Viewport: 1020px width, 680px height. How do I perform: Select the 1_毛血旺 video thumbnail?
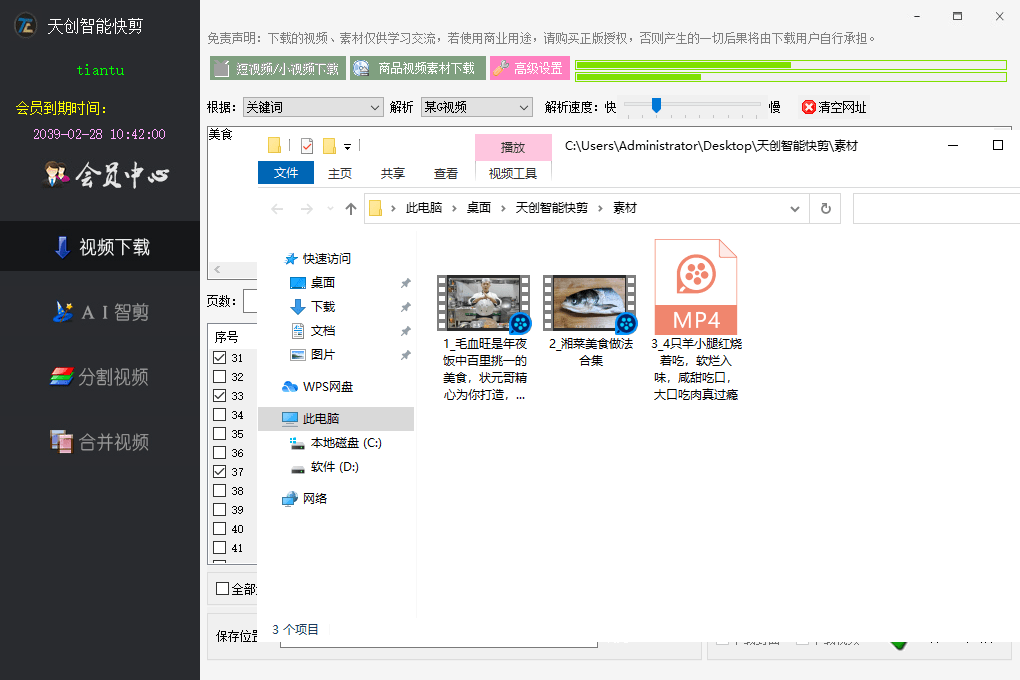pyautogui.click(x=483, y=303)
